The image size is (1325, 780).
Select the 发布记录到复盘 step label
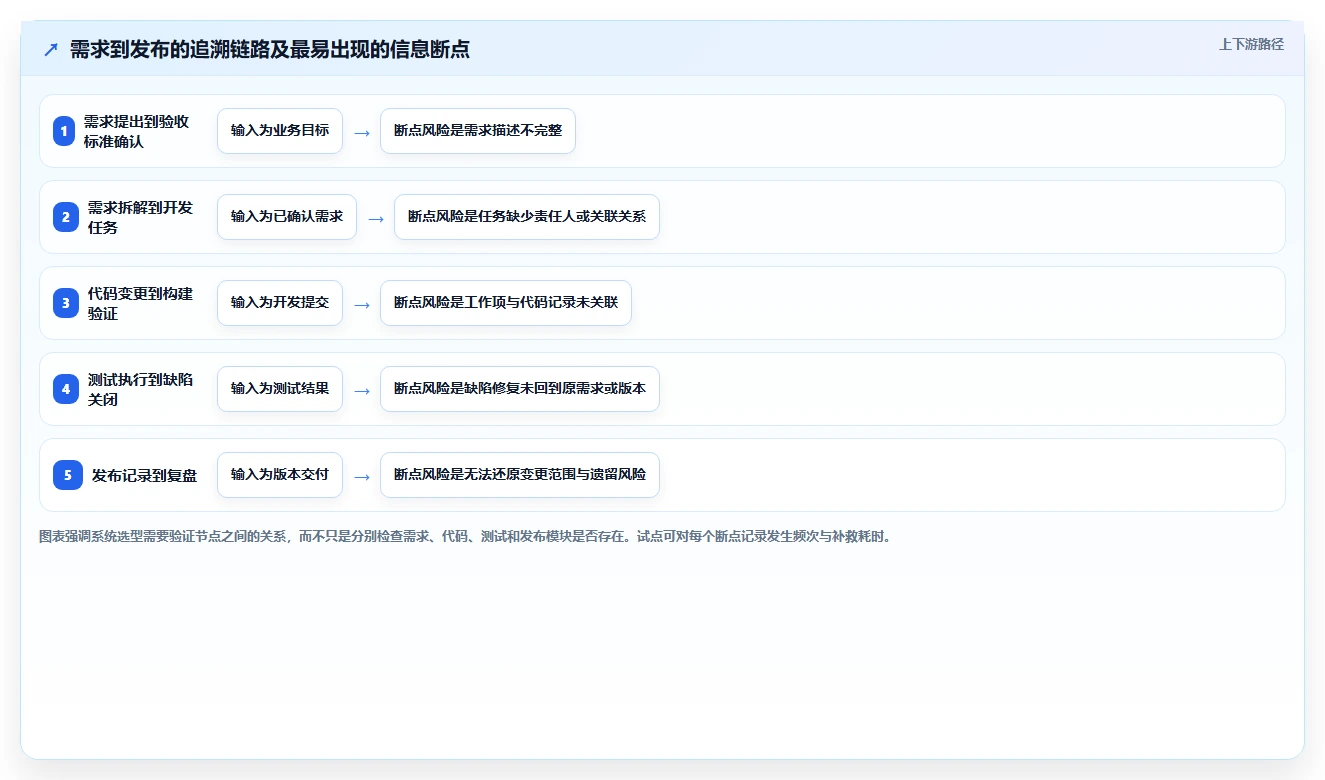click(144, 475)
